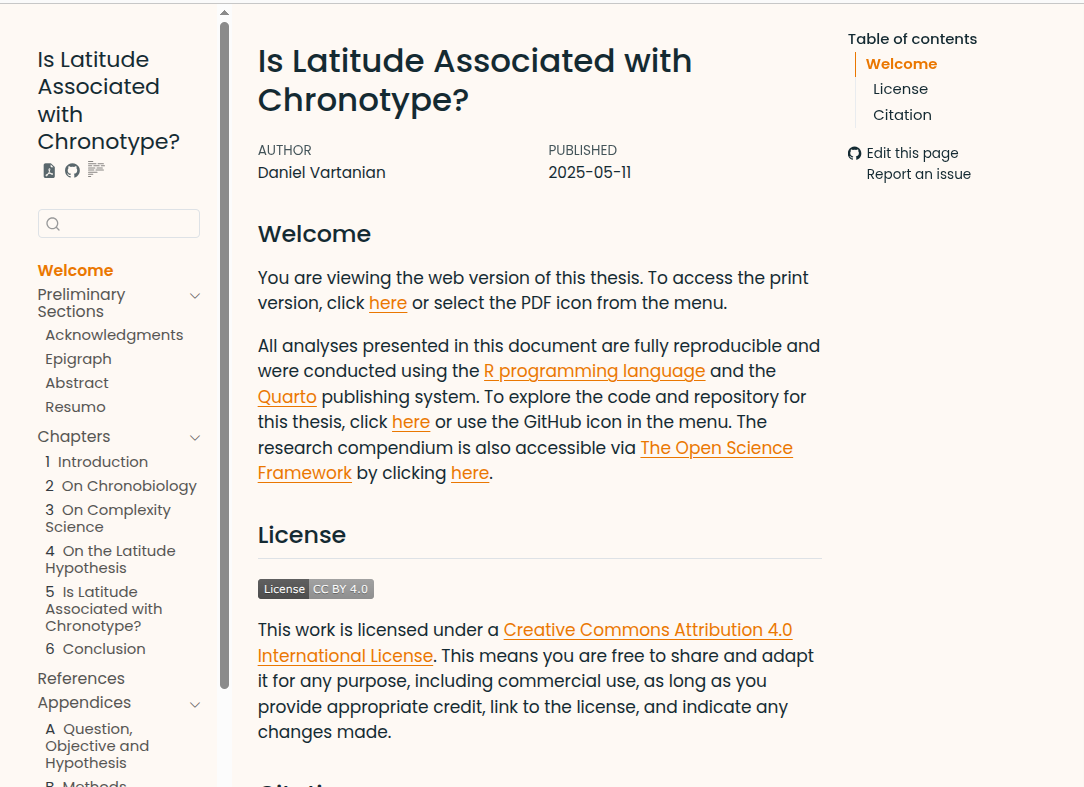Open the Creative Commons Attribution 4.0 link
The width and height of the screenshot is (1084, 787).
[x=647, y=630]
